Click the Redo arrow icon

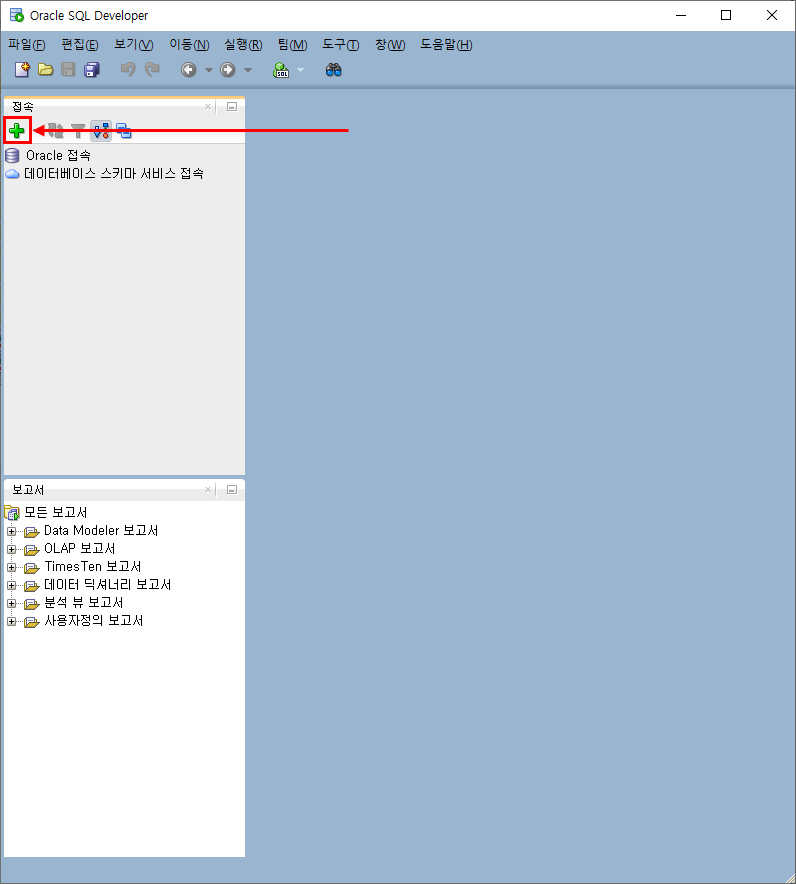152,70
